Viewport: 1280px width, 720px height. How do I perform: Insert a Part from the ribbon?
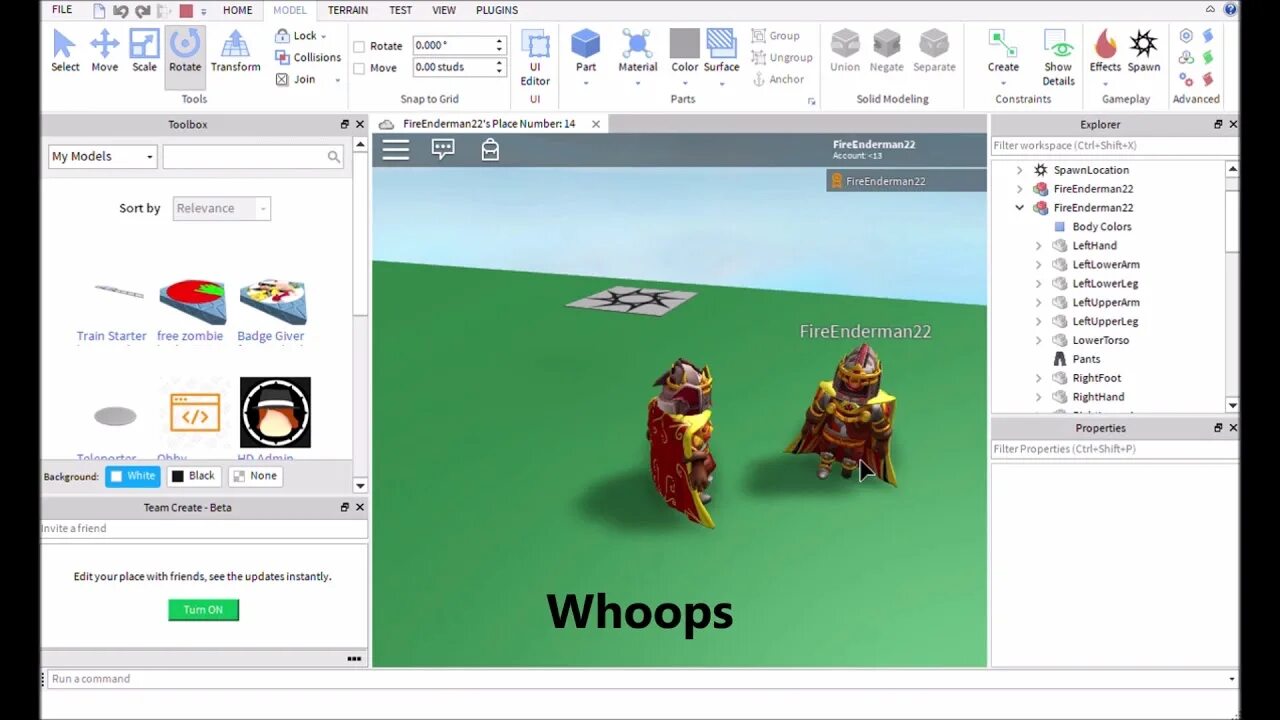coord(585,51)
